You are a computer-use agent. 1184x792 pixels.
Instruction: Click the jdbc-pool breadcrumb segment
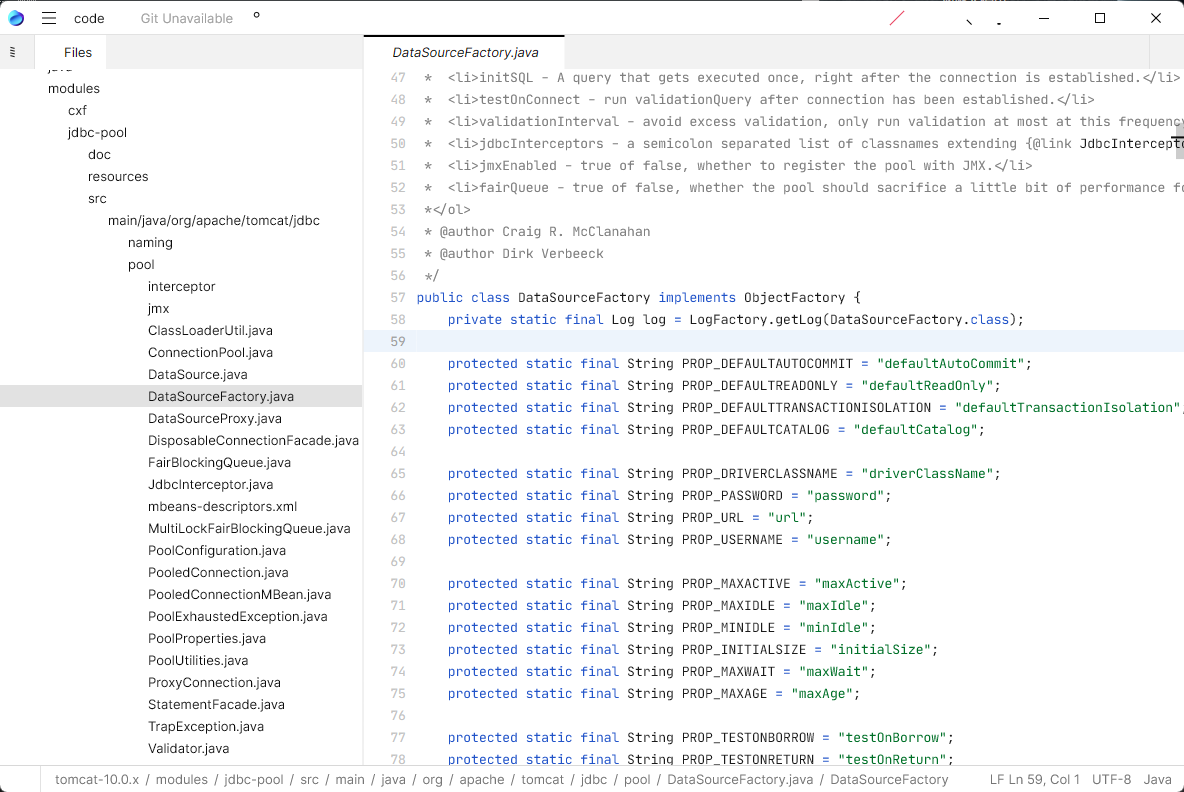(254, 779)
